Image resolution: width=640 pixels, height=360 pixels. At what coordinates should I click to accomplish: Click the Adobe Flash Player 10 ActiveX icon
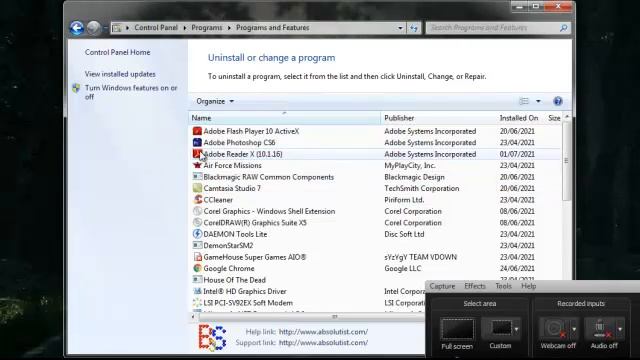point(197,131)
